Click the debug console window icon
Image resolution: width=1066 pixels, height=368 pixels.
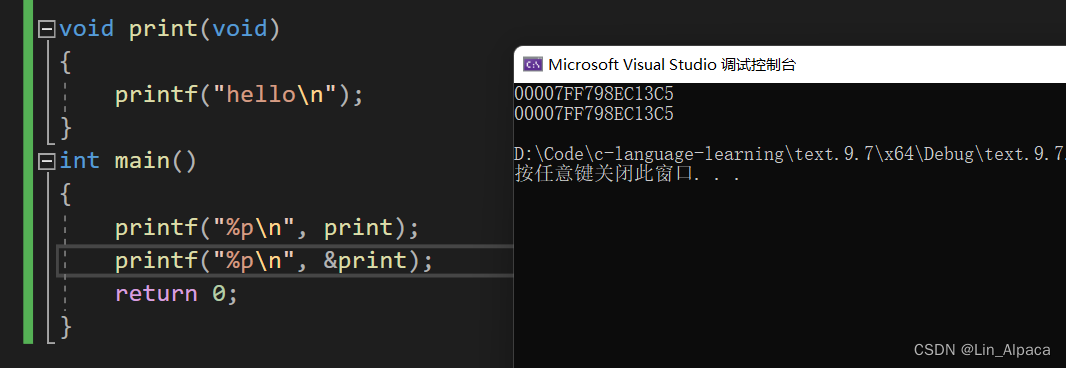pyautogui.click(x=532, y=65)
